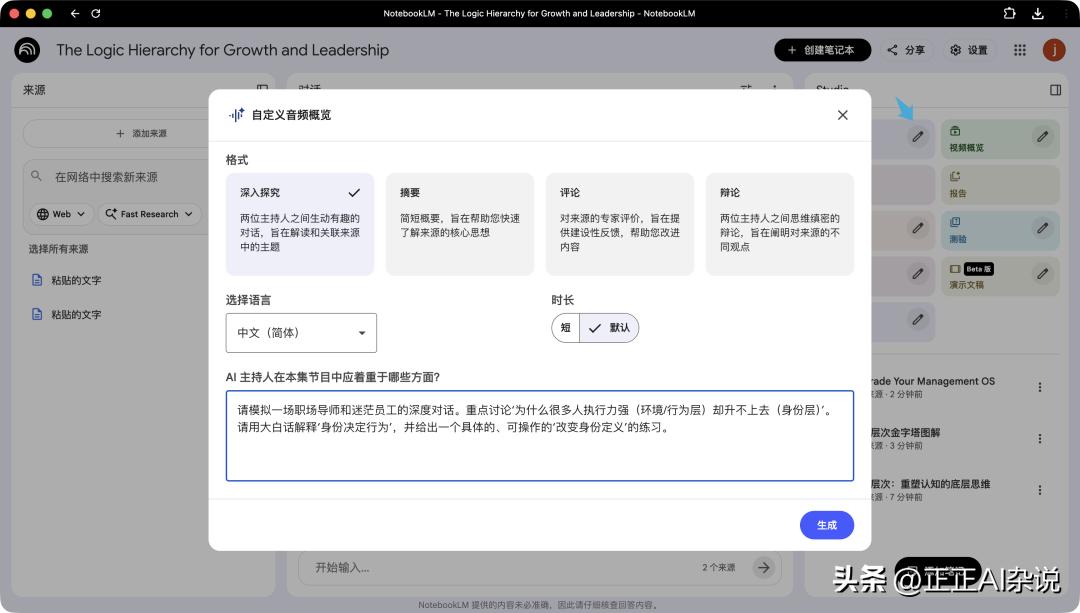Open the user account avatar
The width and height of the screenshot is (1080, 613).
[x=1053, y=50]
